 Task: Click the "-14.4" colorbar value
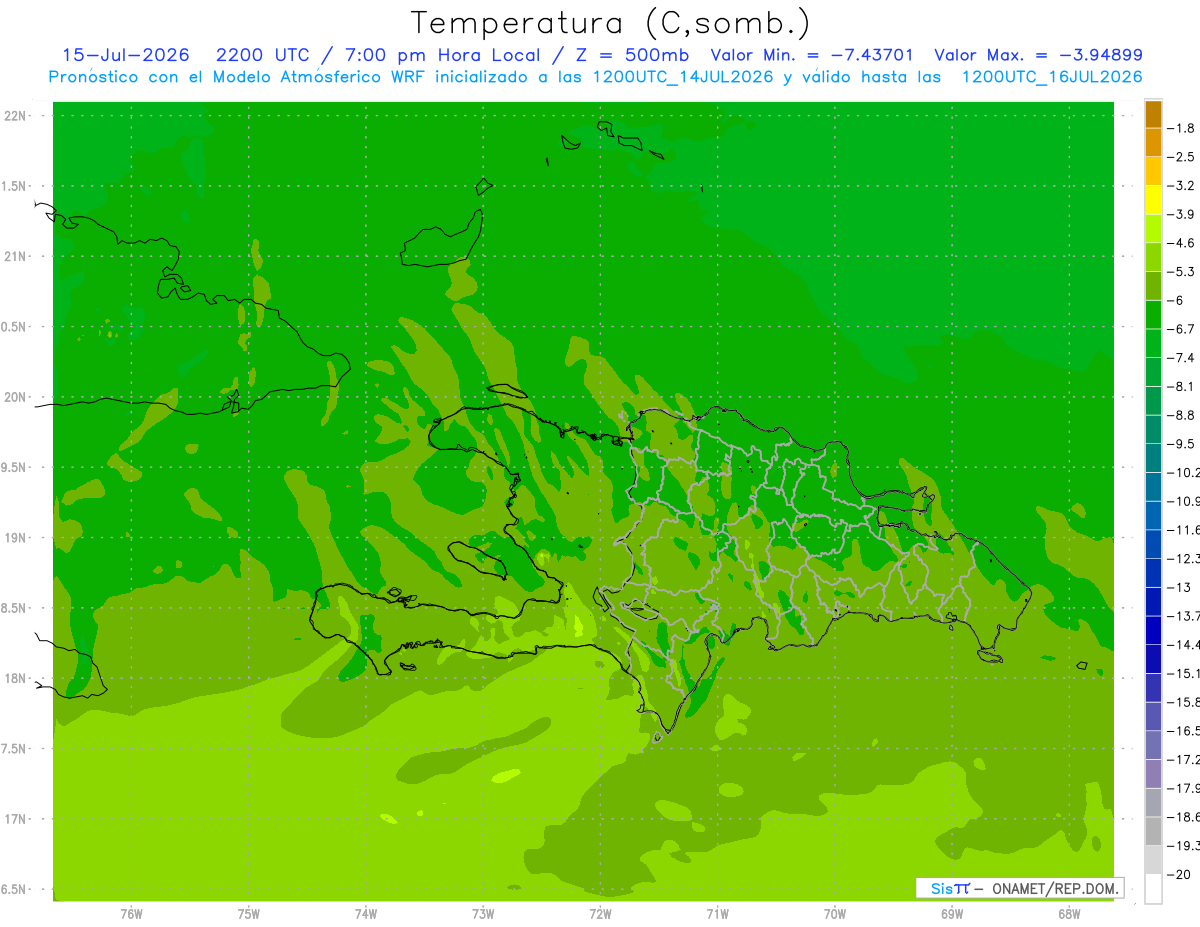[x=1185, y=644]
